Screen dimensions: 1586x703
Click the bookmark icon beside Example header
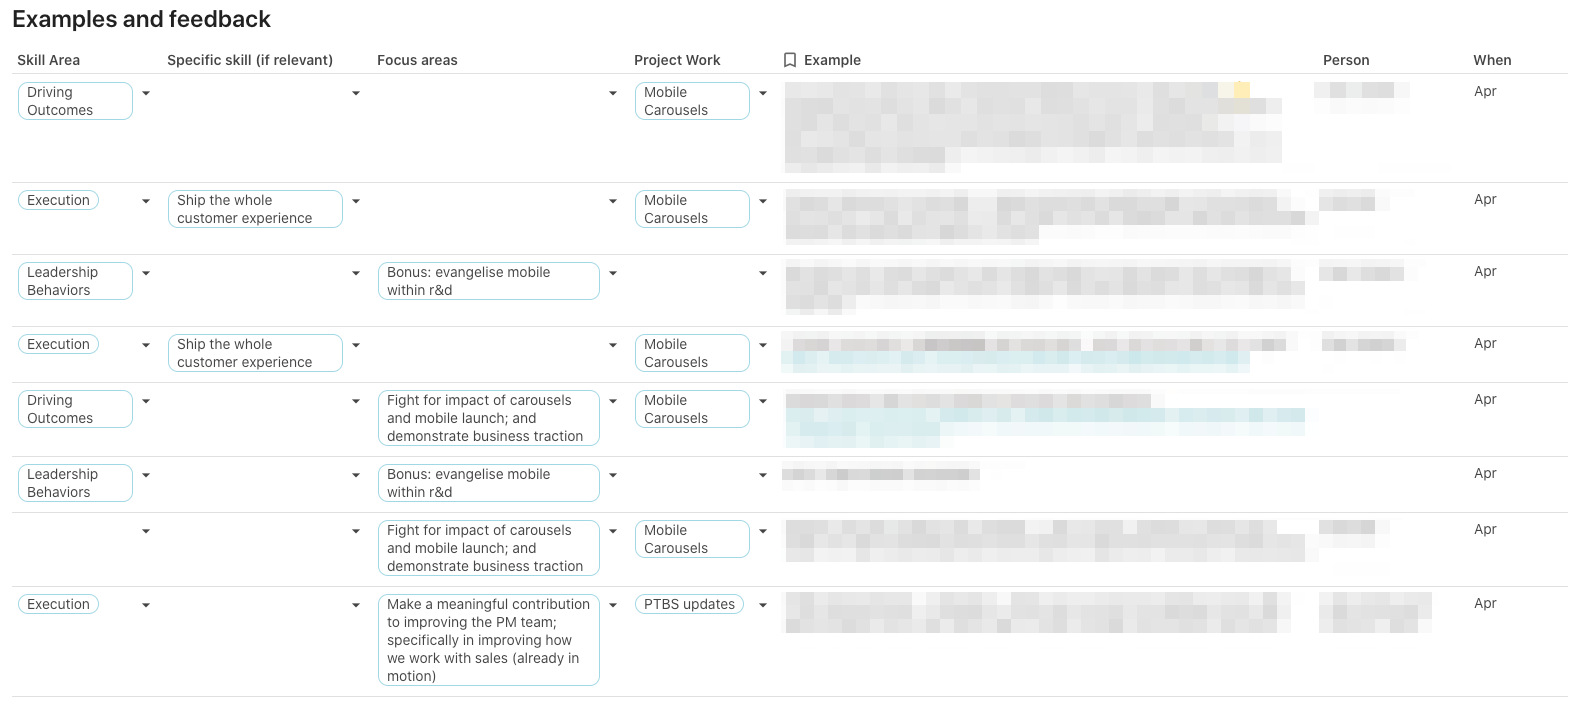coord(790,60)
